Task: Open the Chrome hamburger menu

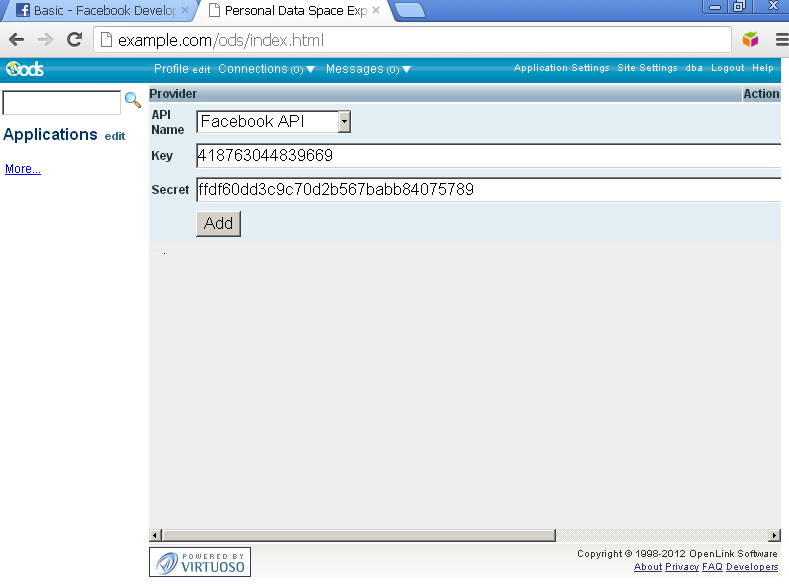Action: point(782,39)
